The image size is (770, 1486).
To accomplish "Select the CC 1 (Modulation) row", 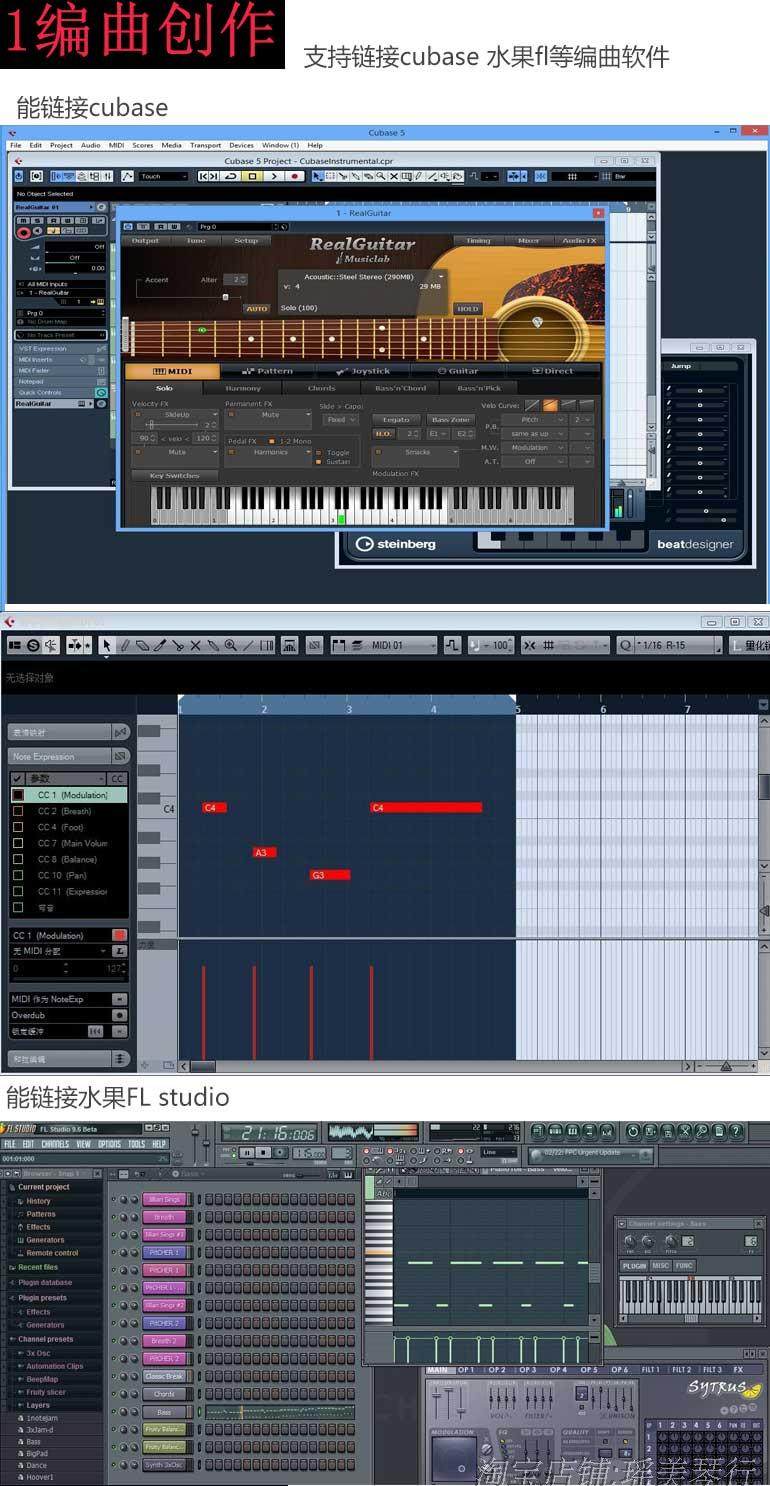I will [x=69, y=795].
